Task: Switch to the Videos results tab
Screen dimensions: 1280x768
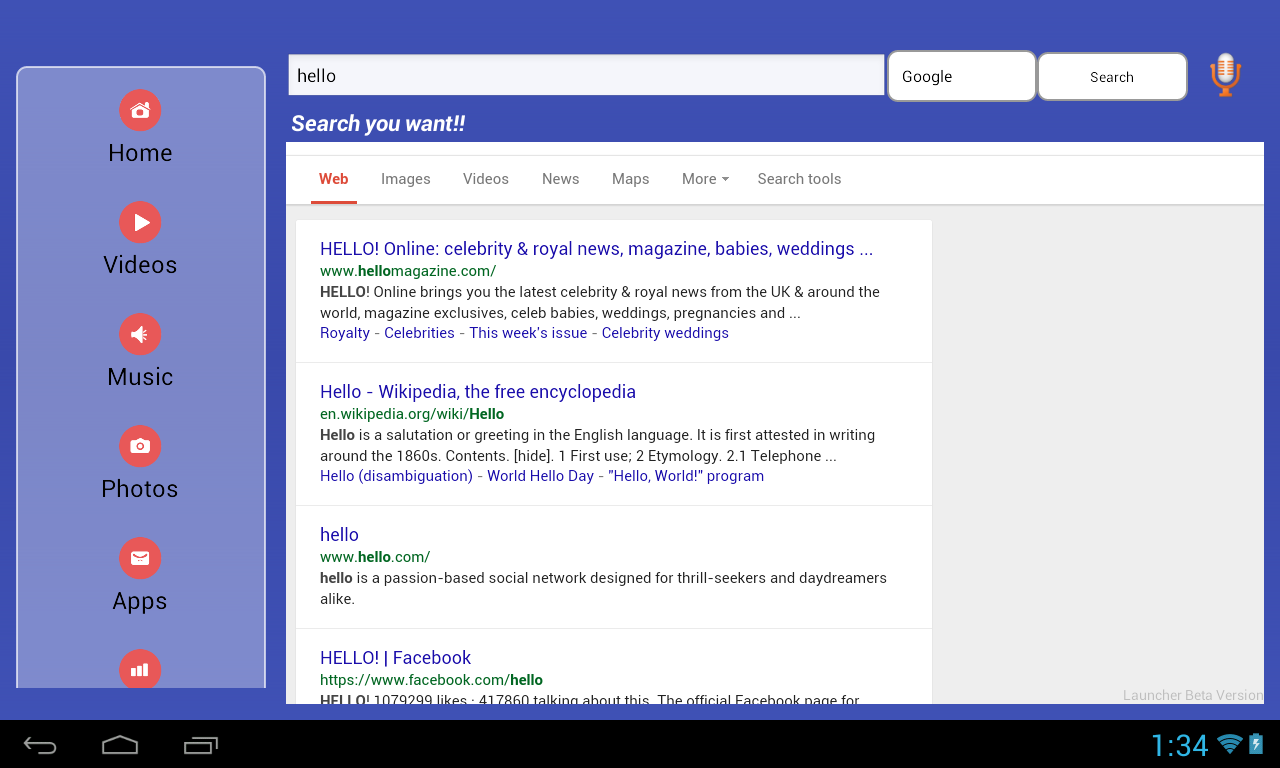Action: [x=486, y=179]
